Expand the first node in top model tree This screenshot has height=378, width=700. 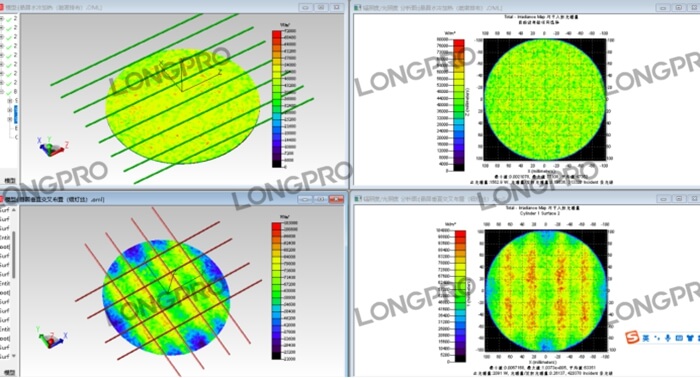[x=2, y=18]
